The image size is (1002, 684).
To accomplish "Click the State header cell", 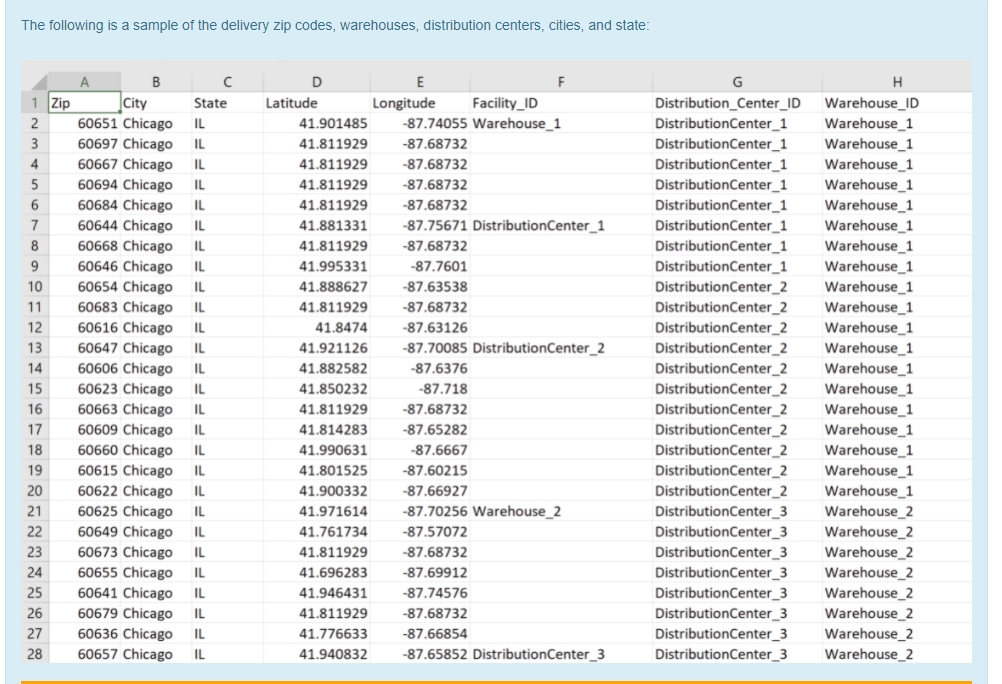I will coord(227,103).
